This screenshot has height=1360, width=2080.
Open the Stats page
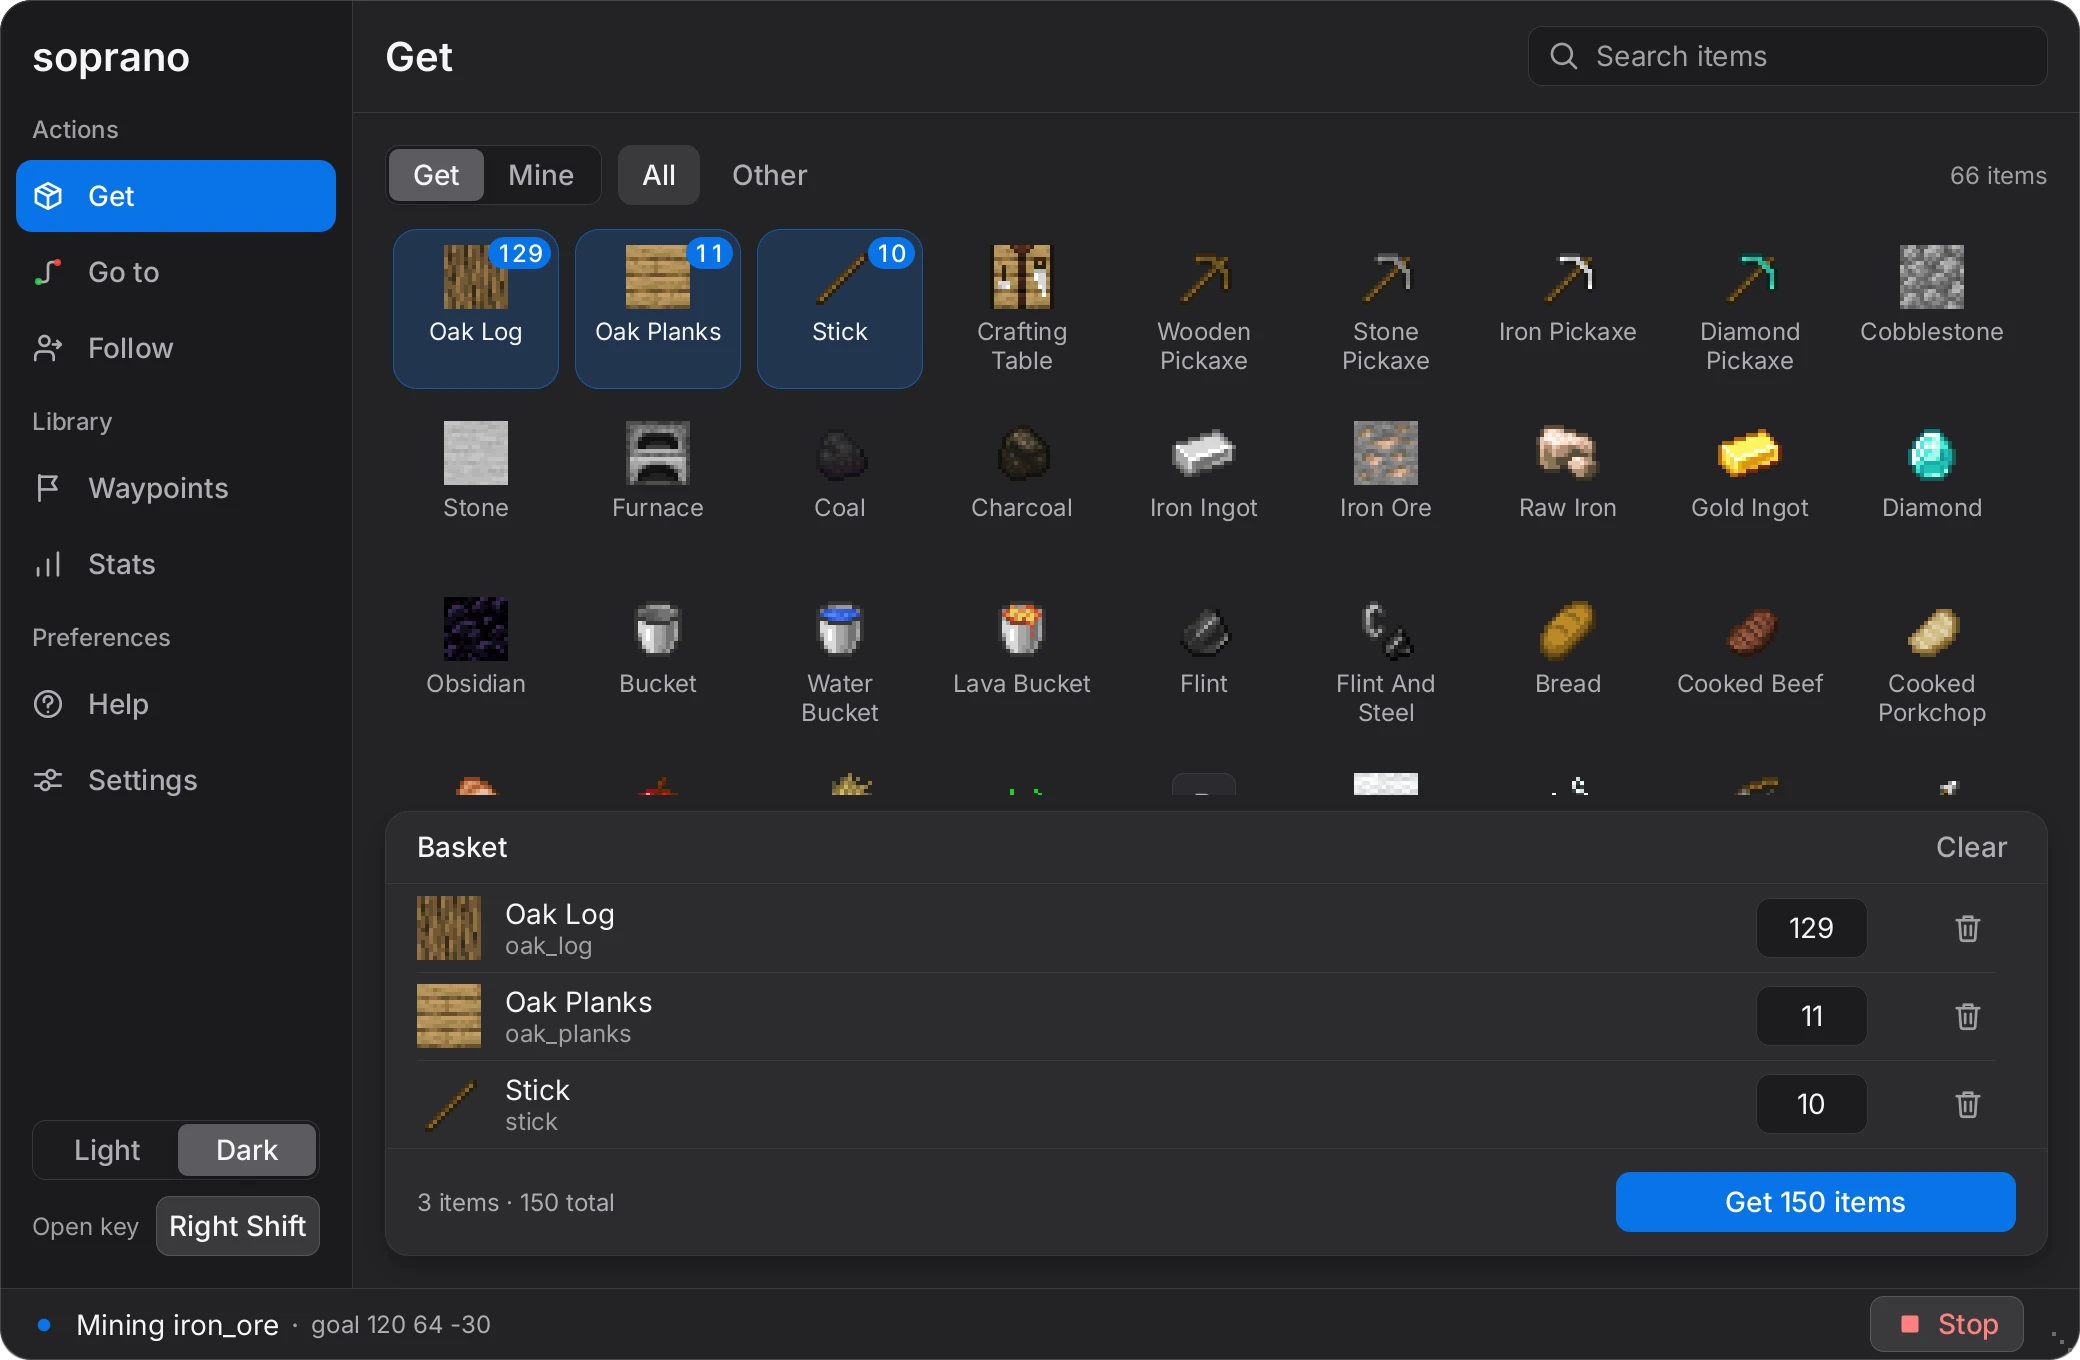[x=176, y=564]
